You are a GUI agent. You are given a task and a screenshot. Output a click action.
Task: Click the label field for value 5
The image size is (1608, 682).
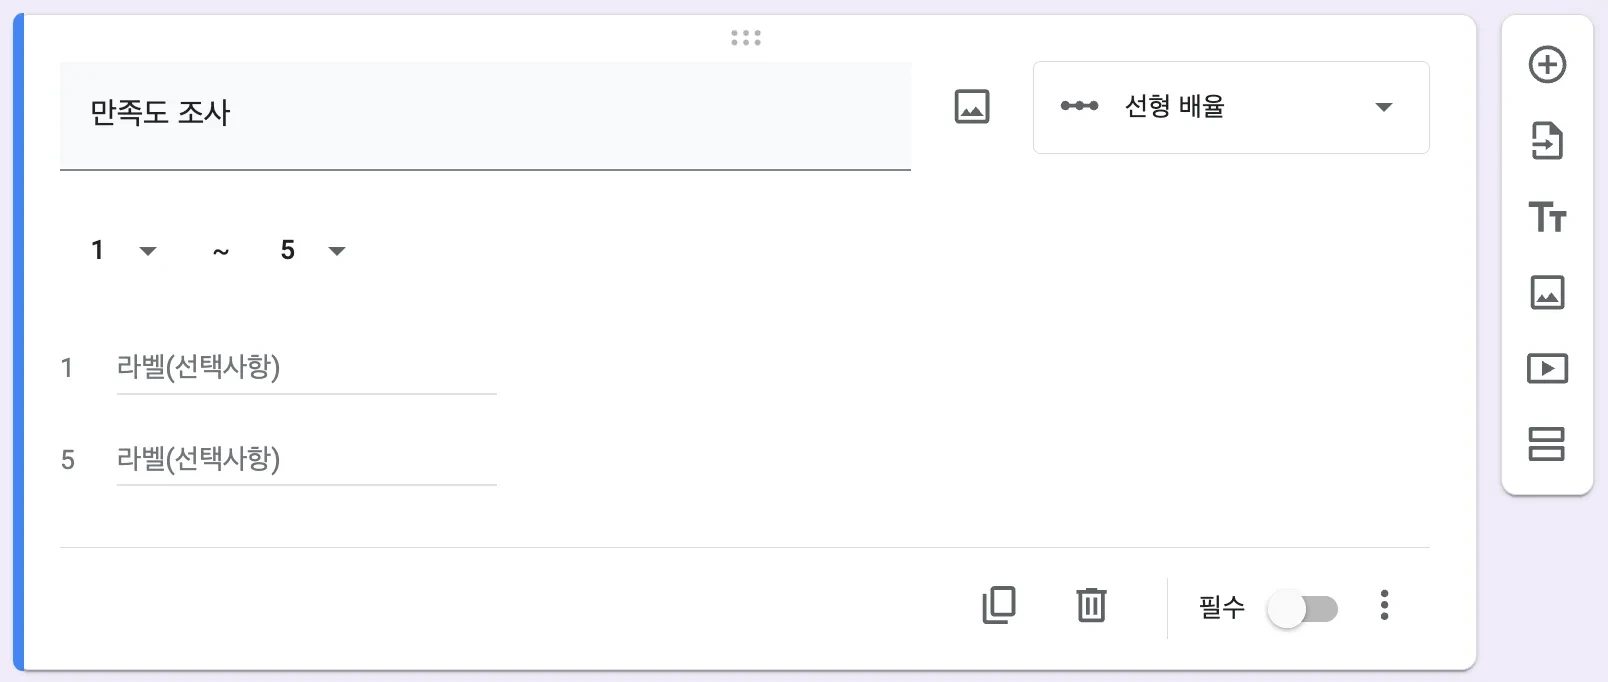(x=306, y=459)
